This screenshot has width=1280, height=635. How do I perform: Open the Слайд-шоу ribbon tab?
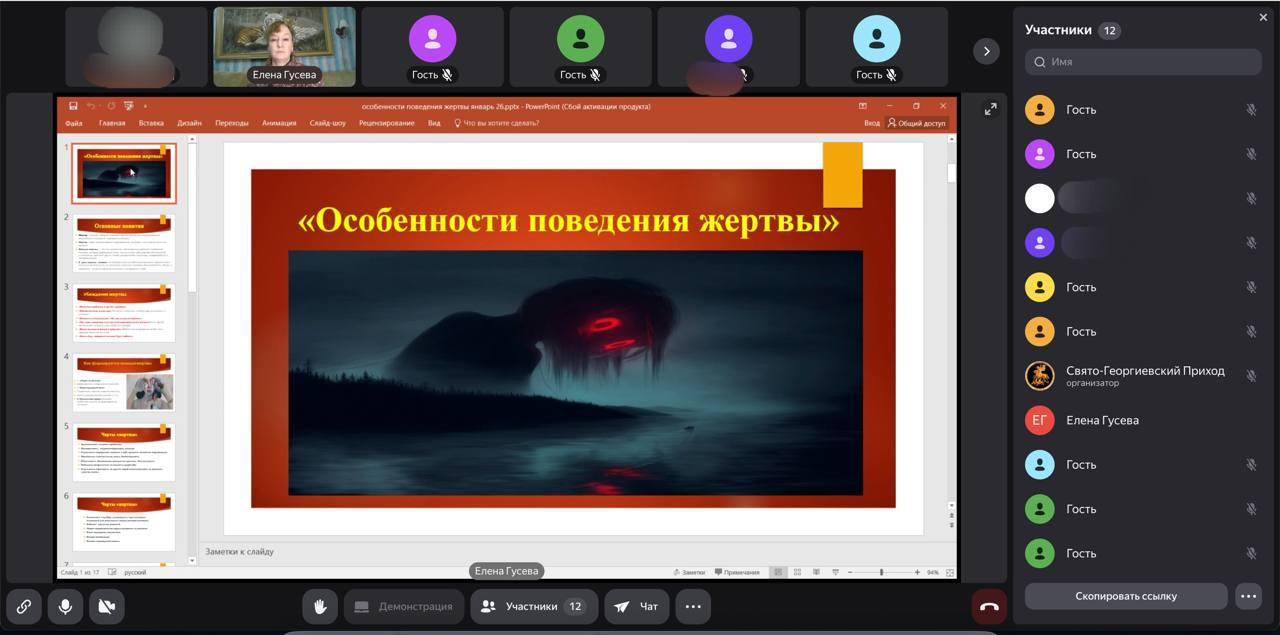coord(328,123)
